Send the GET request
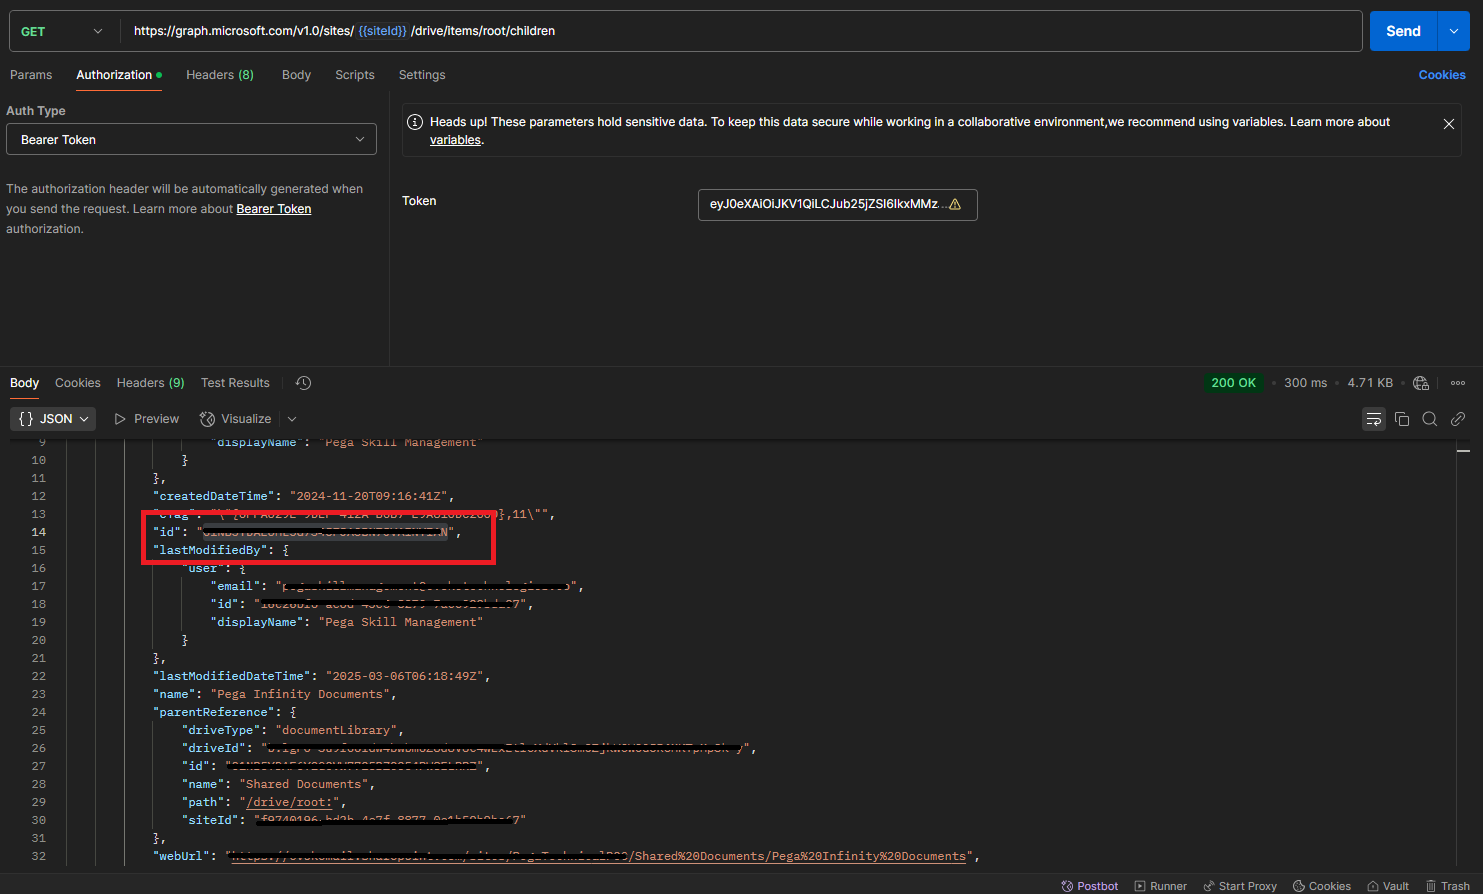1483x894 pixels. [x=1403, y=31]
